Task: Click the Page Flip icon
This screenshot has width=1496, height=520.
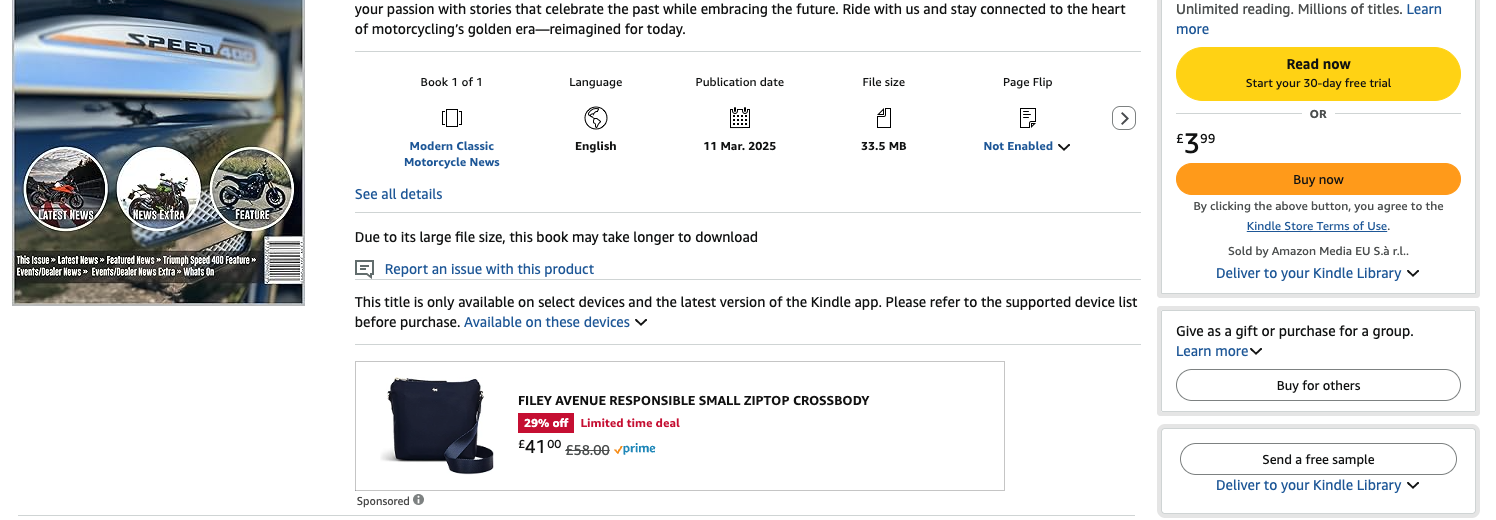Action: pos(1028,118)
